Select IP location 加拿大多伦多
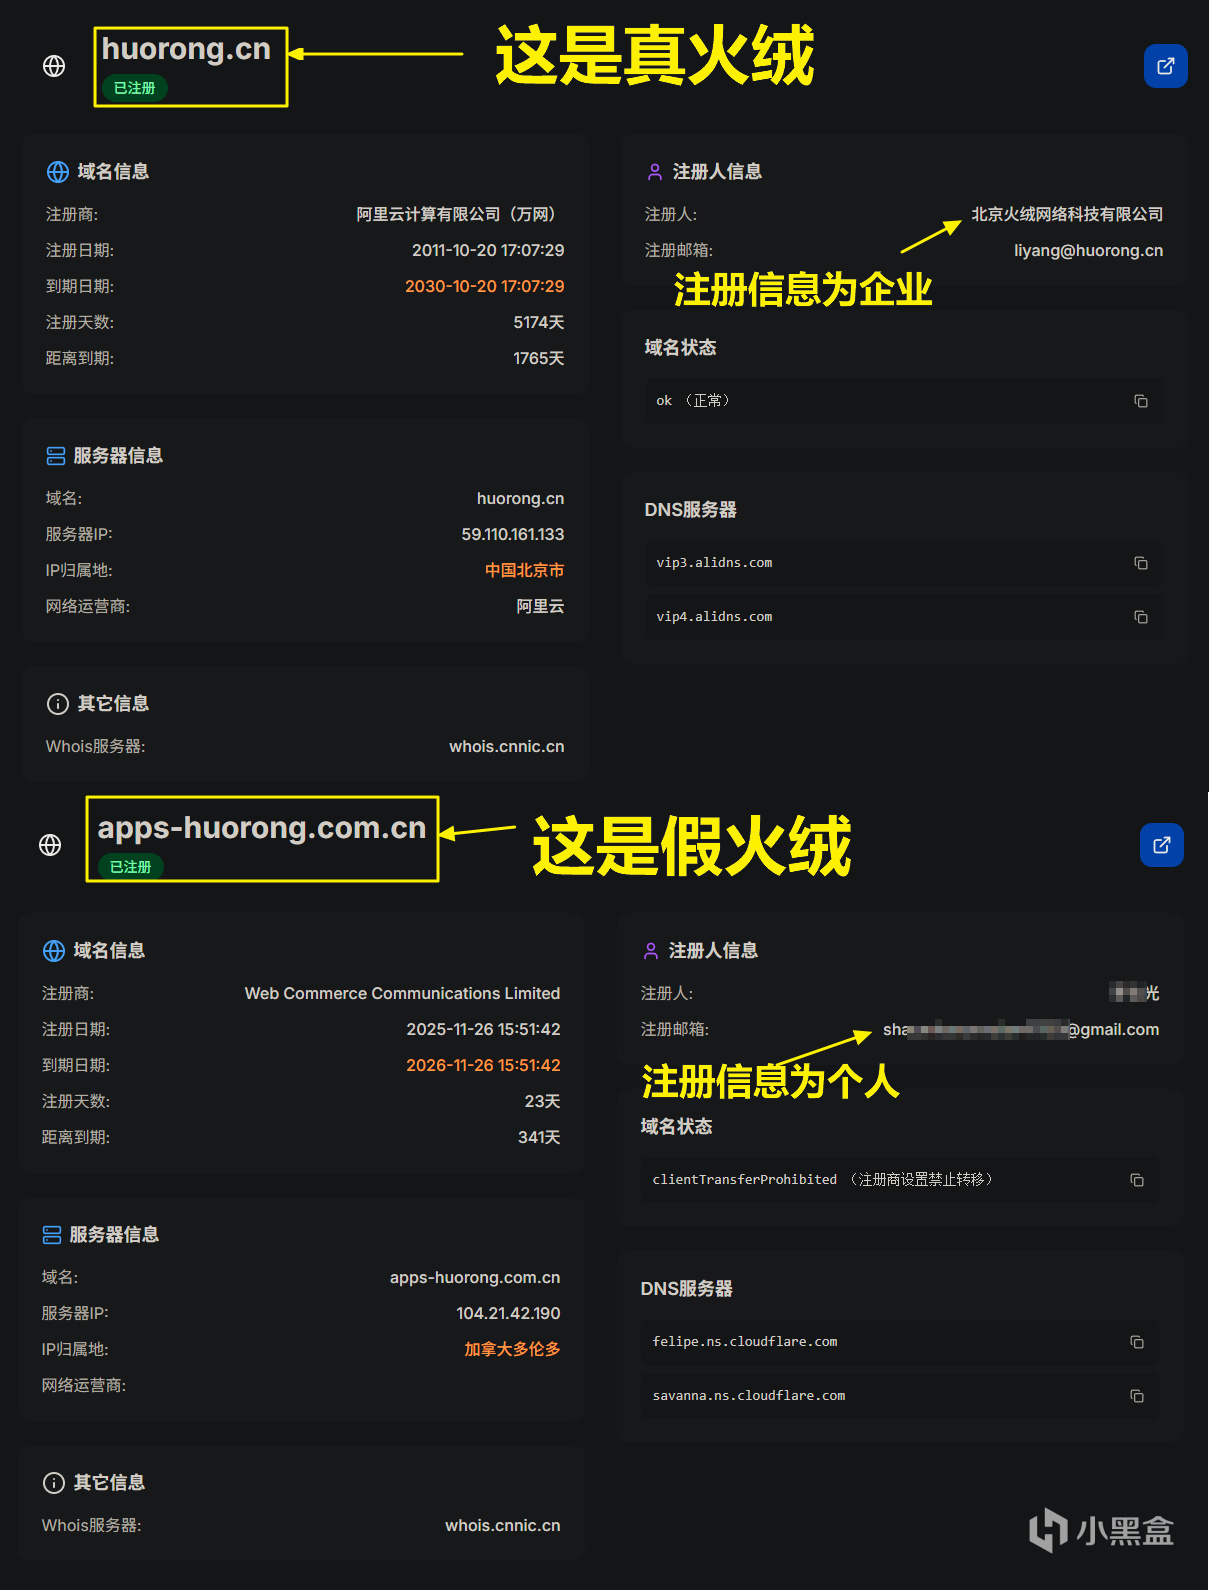 coord(512,1349)
